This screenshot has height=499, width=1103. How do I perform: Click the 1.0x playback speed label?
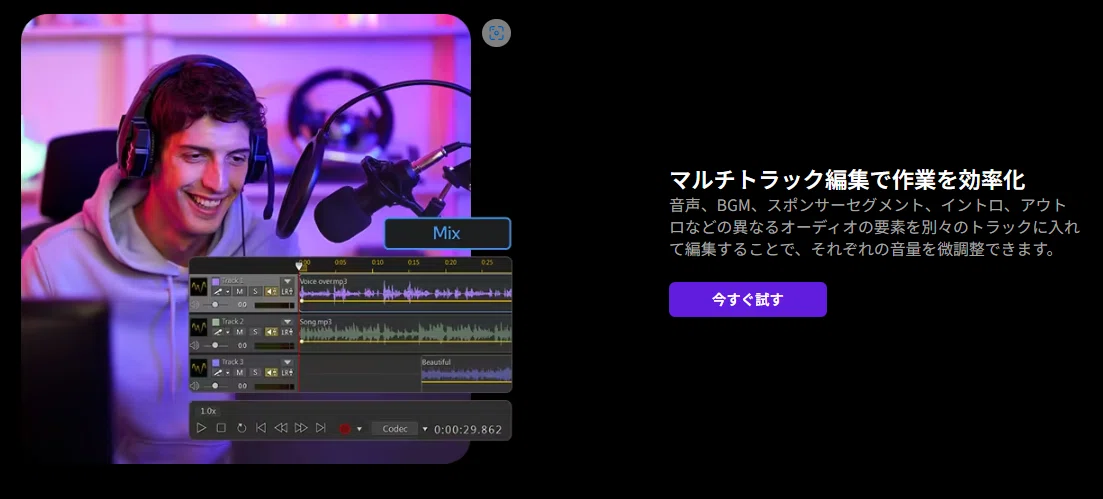[x=208, y=410]
